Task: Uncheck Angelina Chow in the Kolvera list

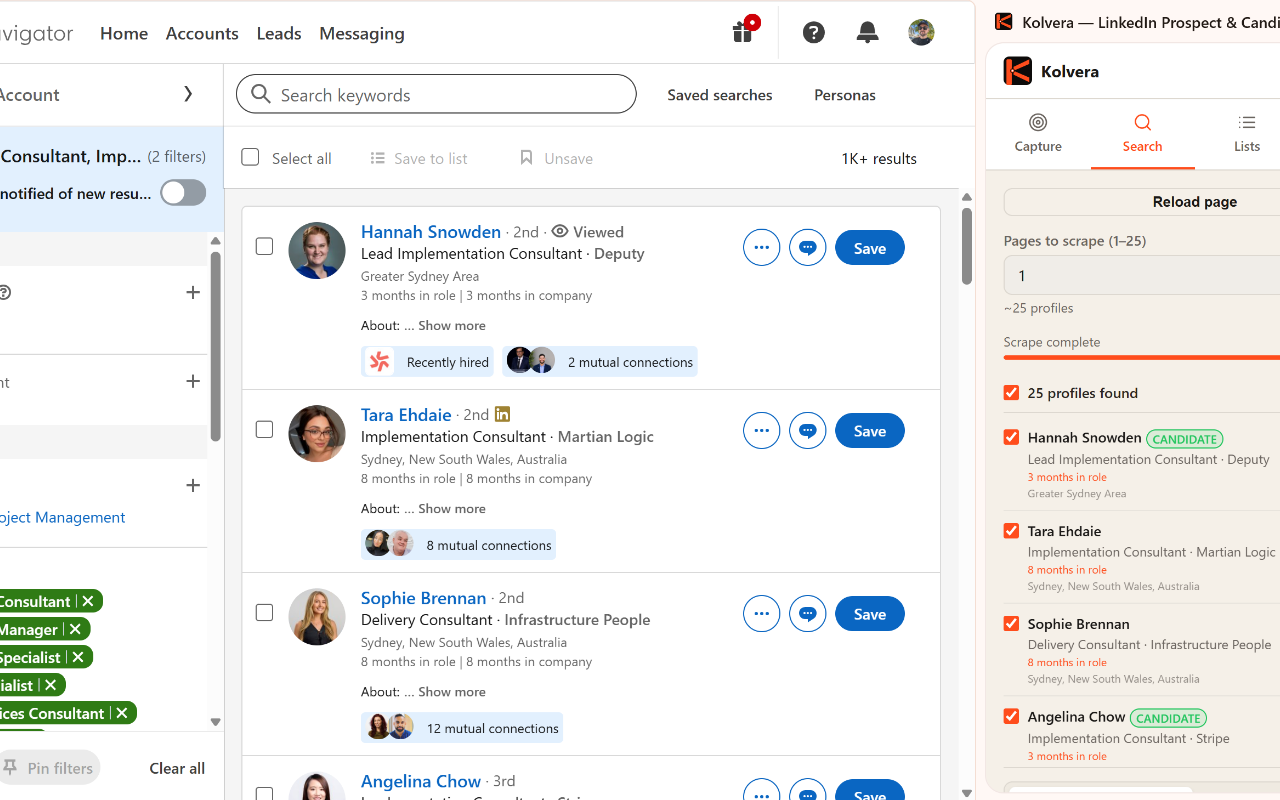Action: (1011, 716)
